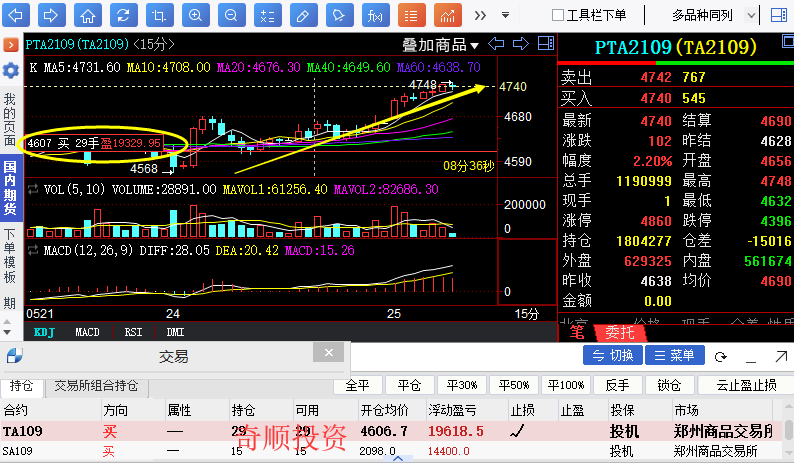Refresh data with the circular arrows icon
794x463 pixels.
click(x=123, y=15)
